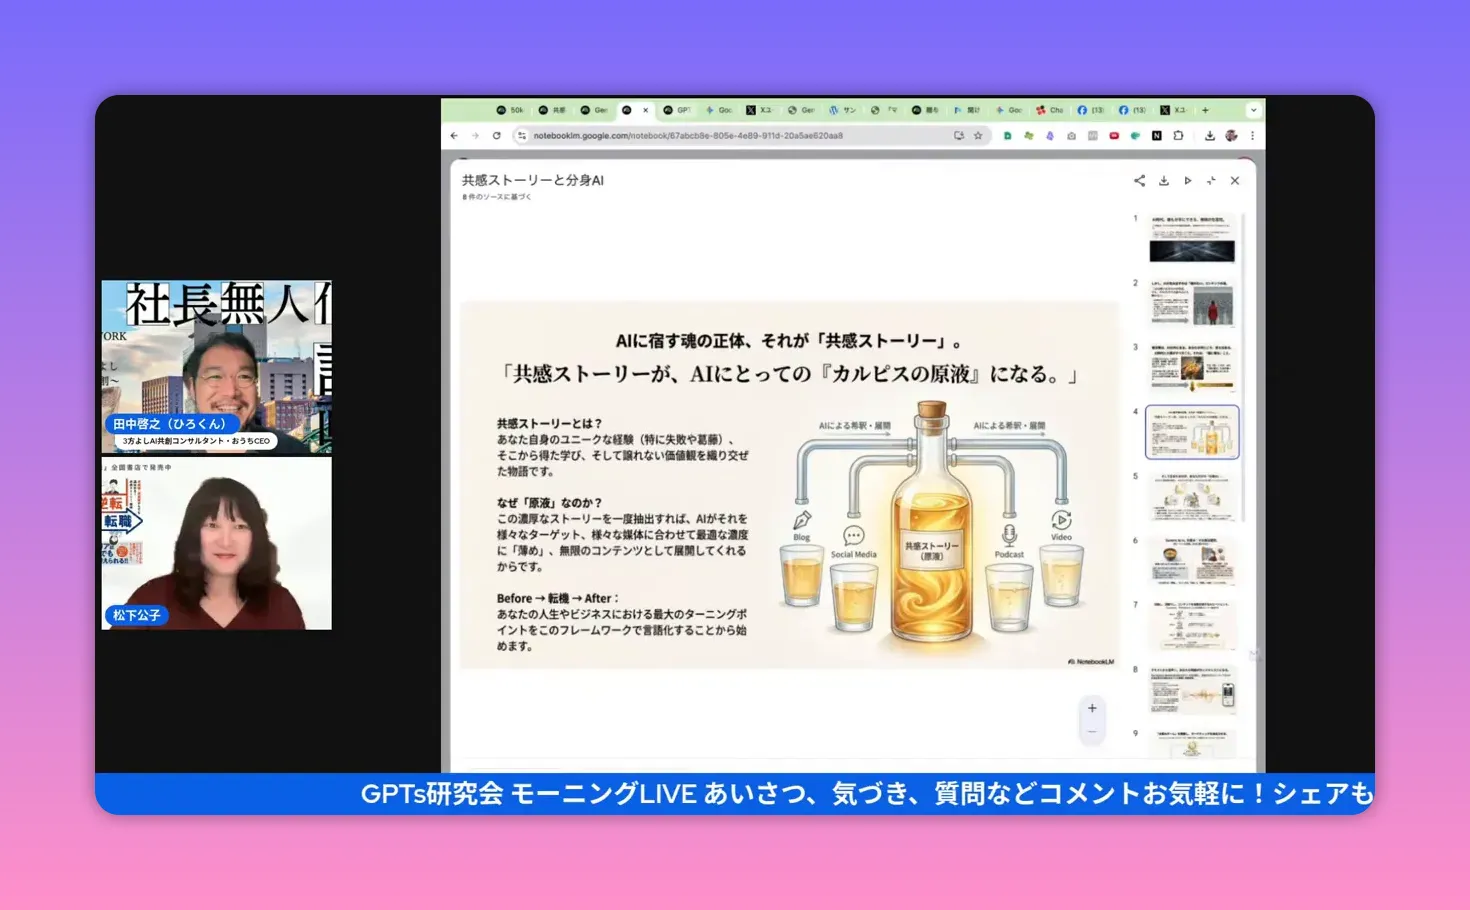Expand the view of installed extensions
The height and width of the screenshot is (910, 1470).
pyautogui.click(x=1179, y=136)
